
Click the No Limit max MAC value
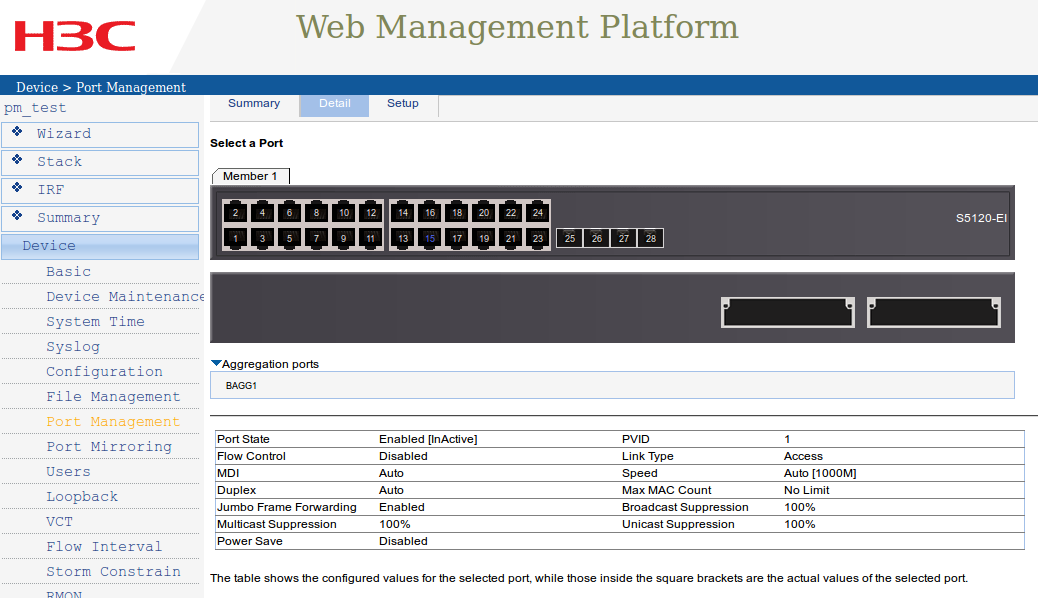click(x=807, y=491)
